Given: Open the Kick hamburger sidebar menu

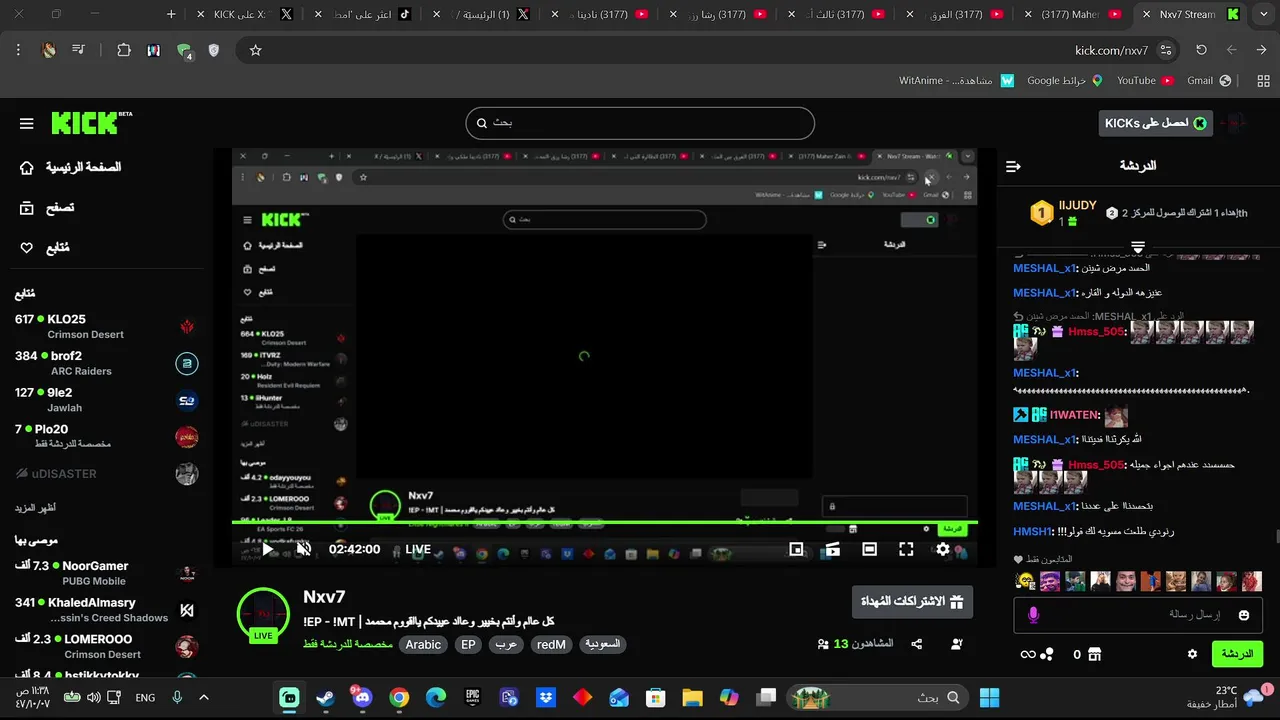Looking at the screenshot, I should [x=27, y=124].
